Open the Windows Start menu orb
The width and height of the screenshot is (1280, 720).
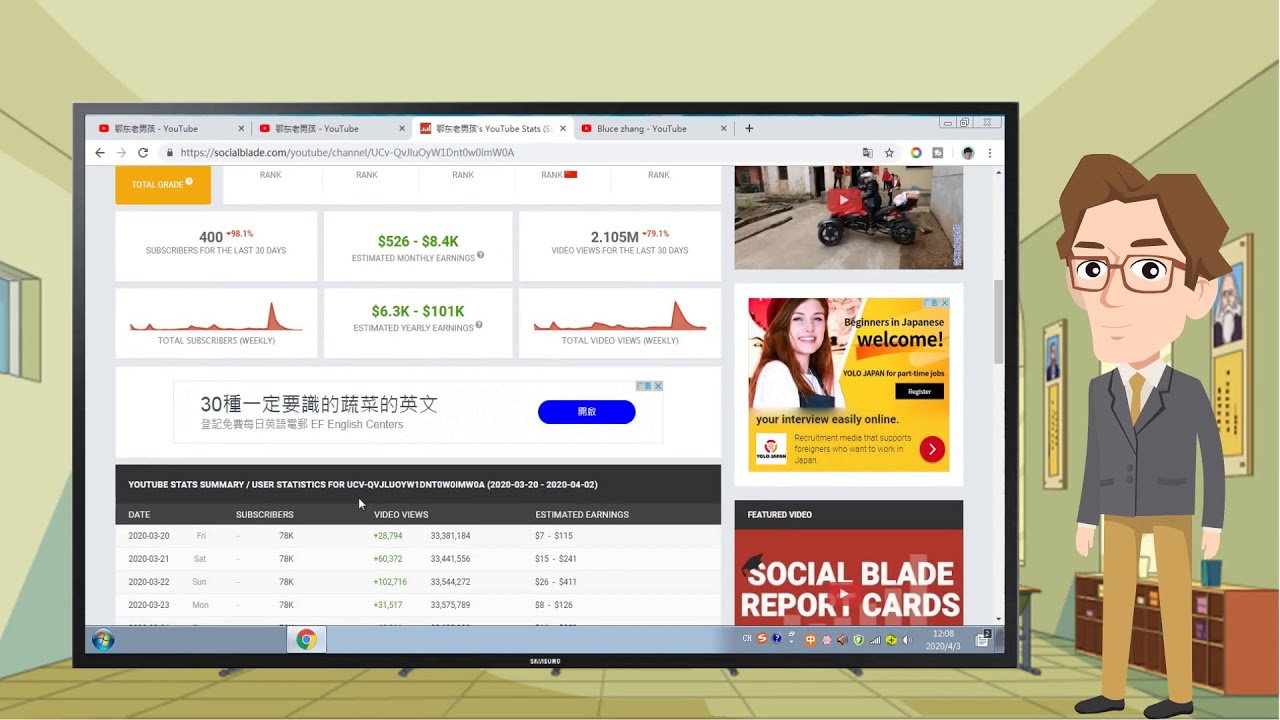coord(103,640)
